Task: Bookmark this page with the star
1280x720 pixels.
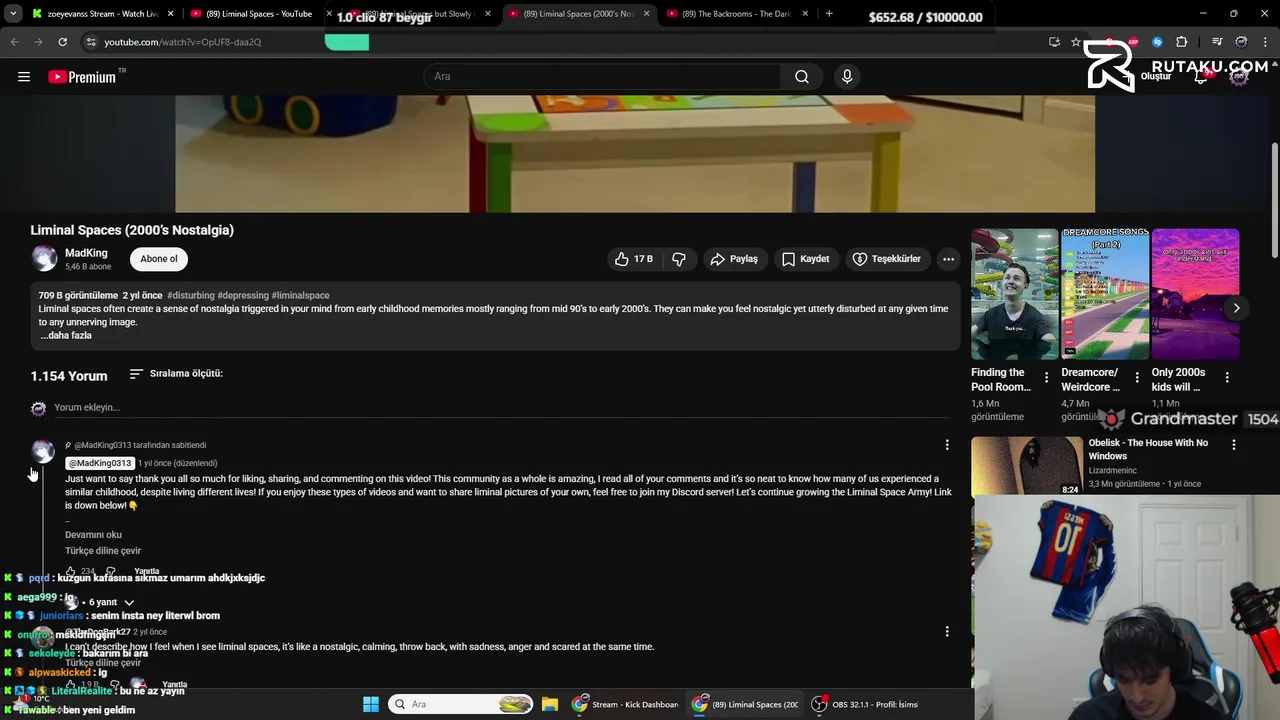Action: [1076, 42]
